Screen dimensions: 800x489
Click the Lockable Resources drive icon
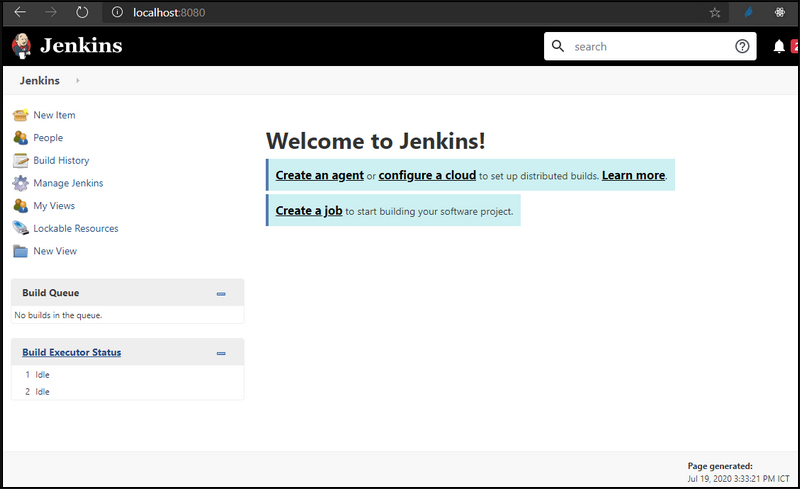tap(20, 228)
